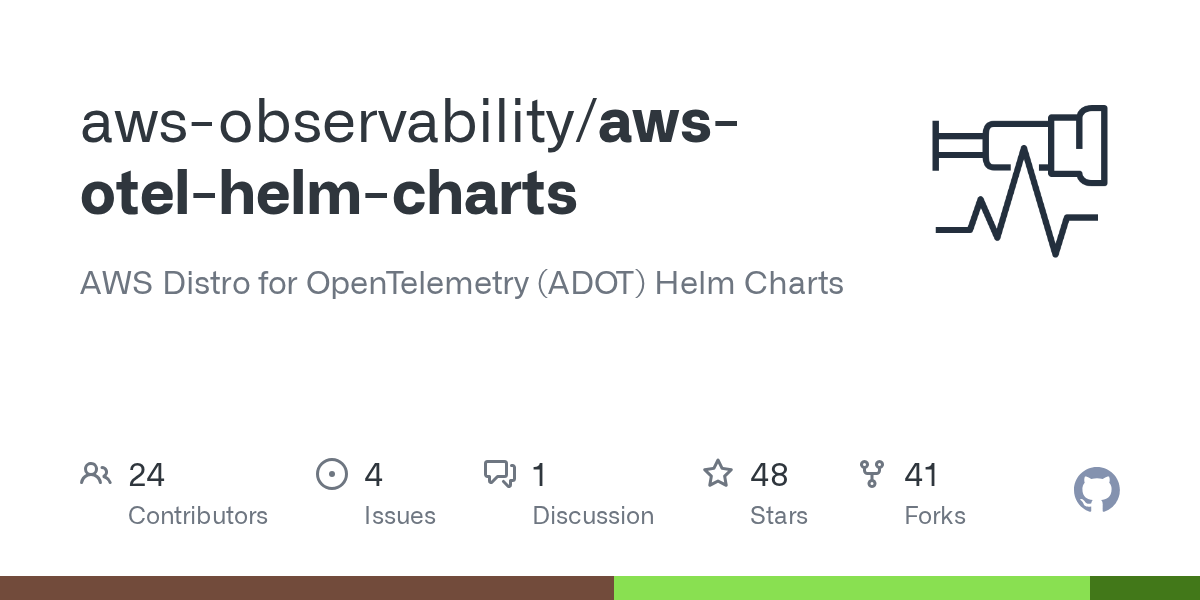Select the 48 stars count

[x=769, y=475]
